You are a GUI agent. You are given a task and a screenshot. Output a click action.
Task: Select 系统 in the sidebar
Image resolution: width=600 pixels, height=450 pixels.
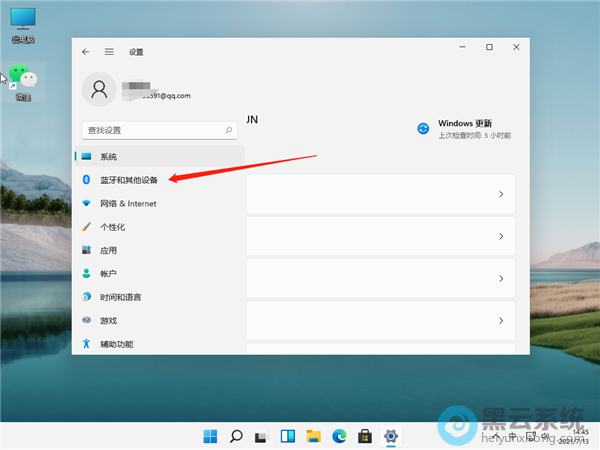[x=108, y=157]
